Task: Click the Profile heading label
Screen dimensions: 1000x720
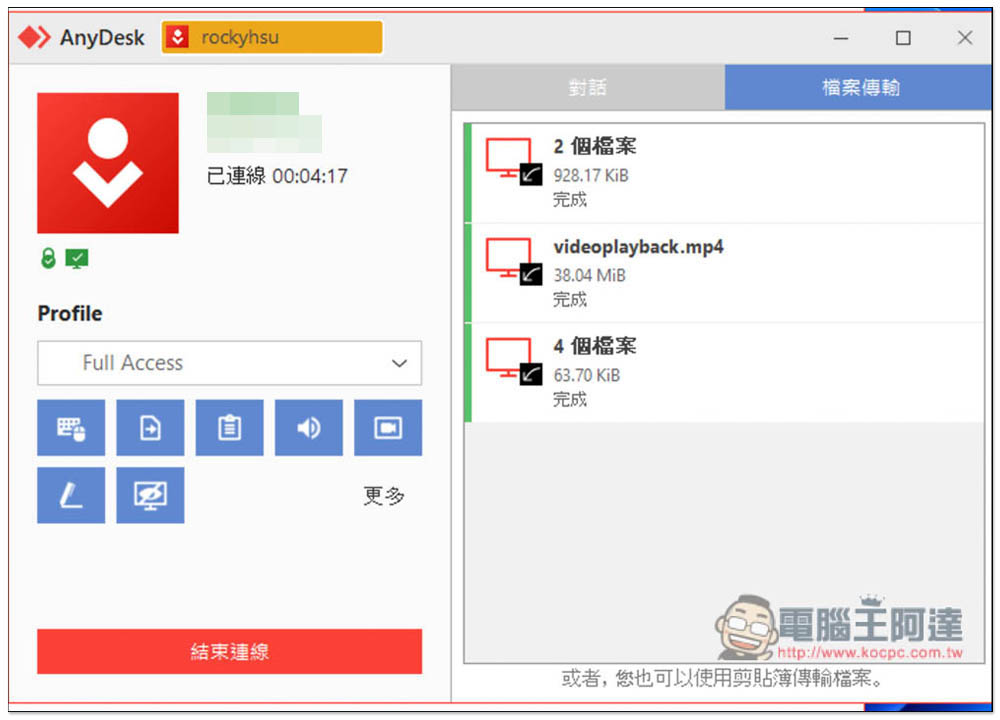Action: tap(70, 314)
